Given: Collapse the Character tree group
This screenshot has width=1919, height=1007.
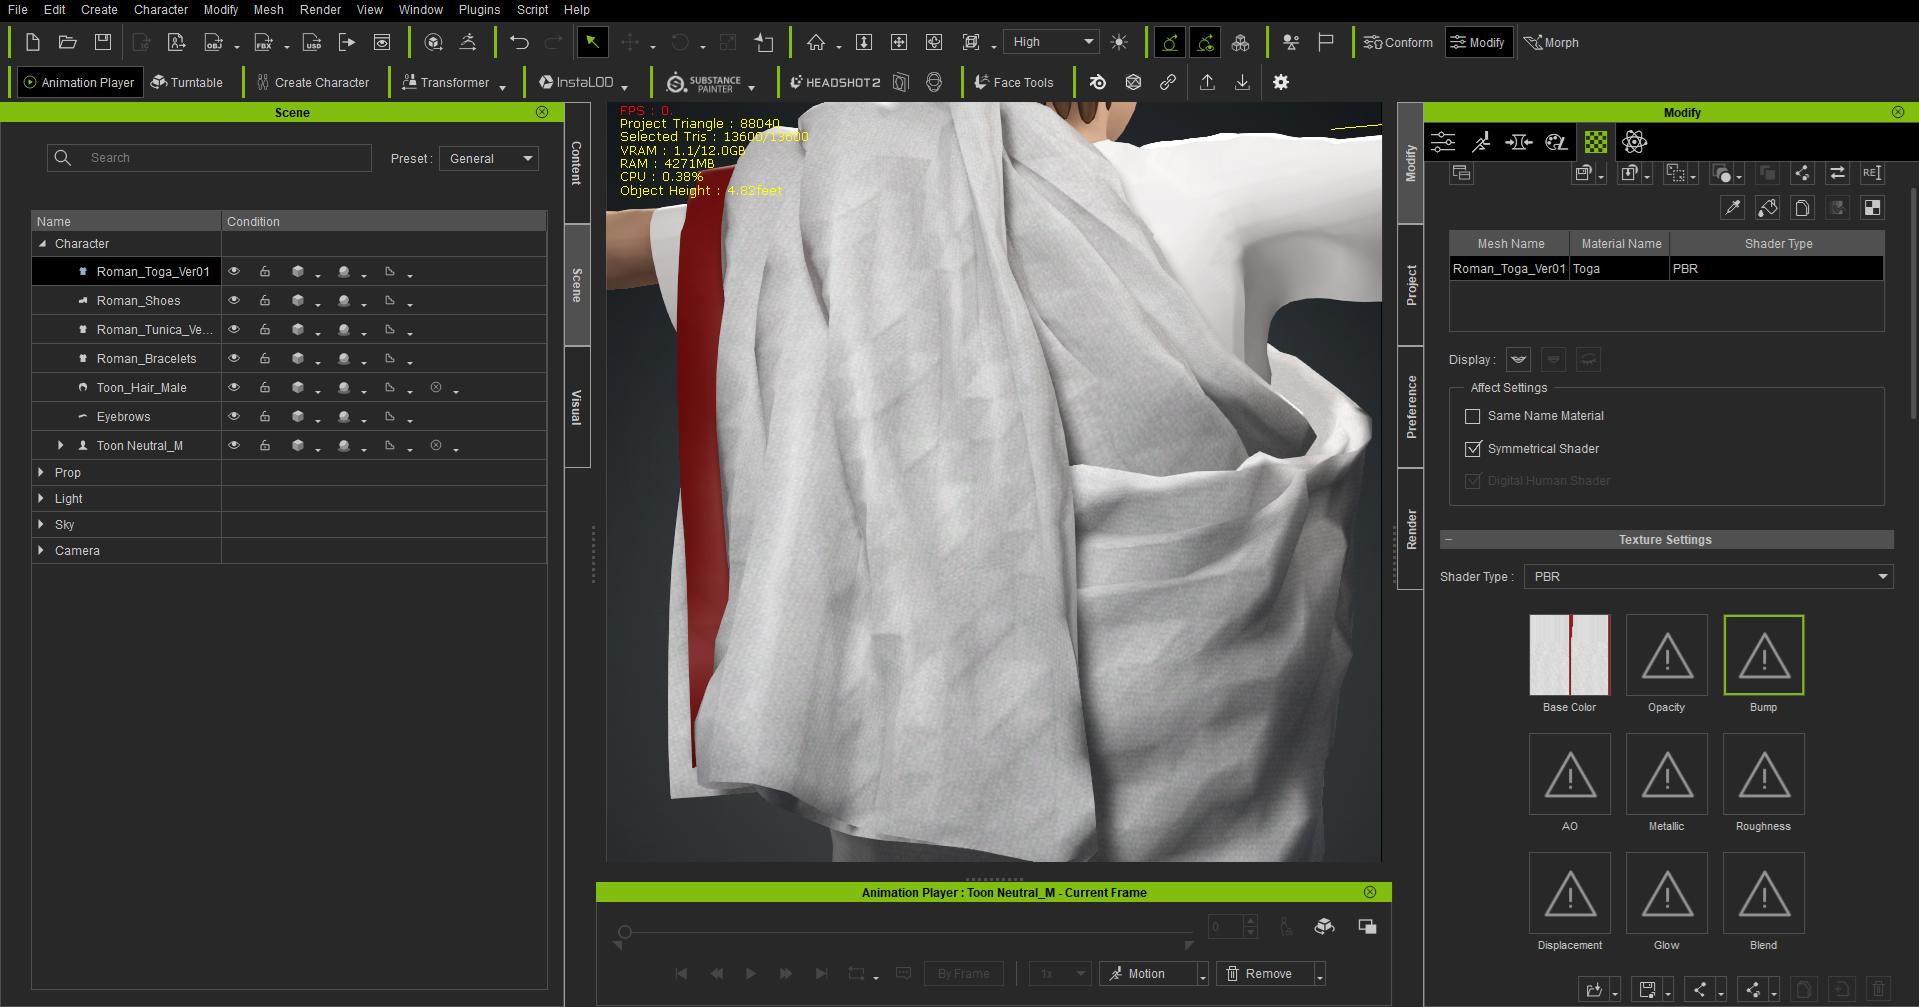Looking at the screenshot, I should (x=42, y=243).
